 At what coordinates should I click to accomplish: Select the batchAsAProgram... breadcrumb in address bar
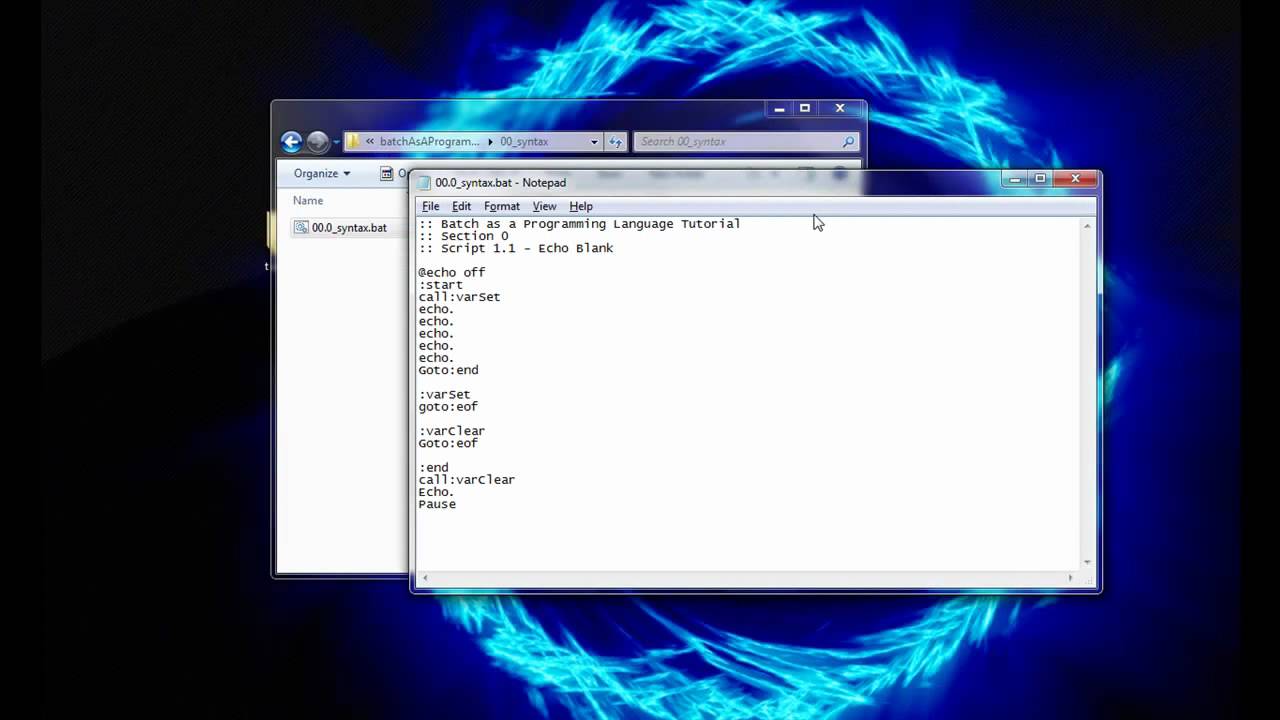[x=429, y=141]
